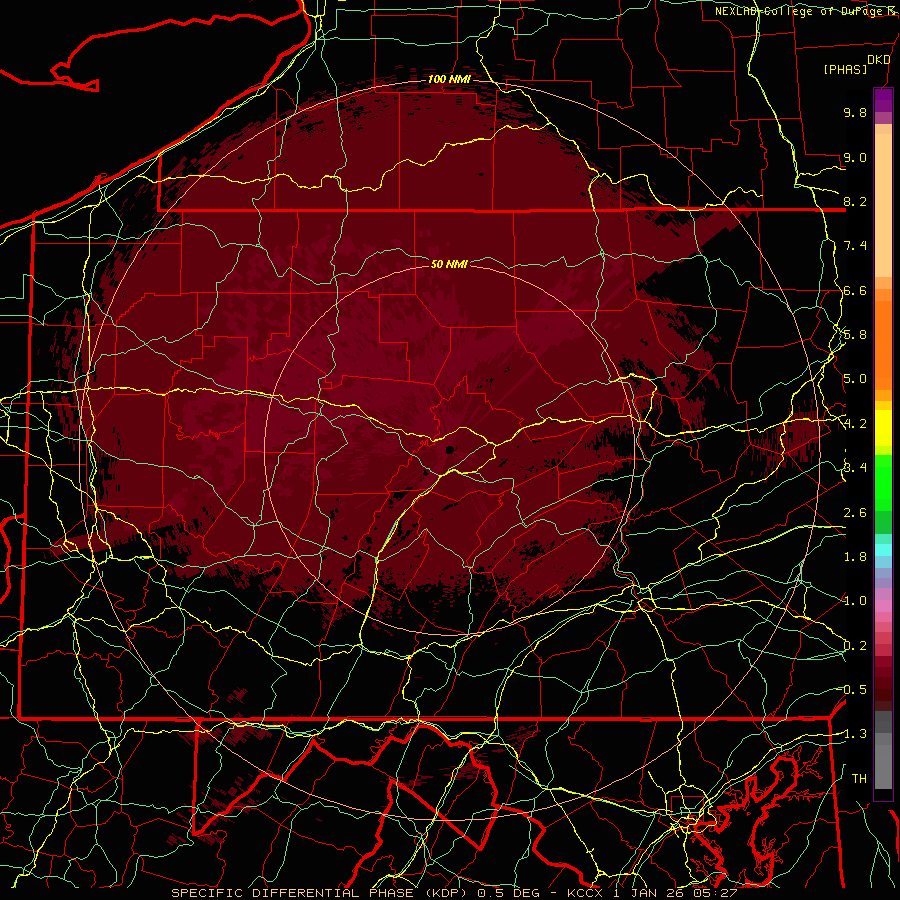Click the -0.5 legend value
This screenshot has width=900, height=900.
853,690
